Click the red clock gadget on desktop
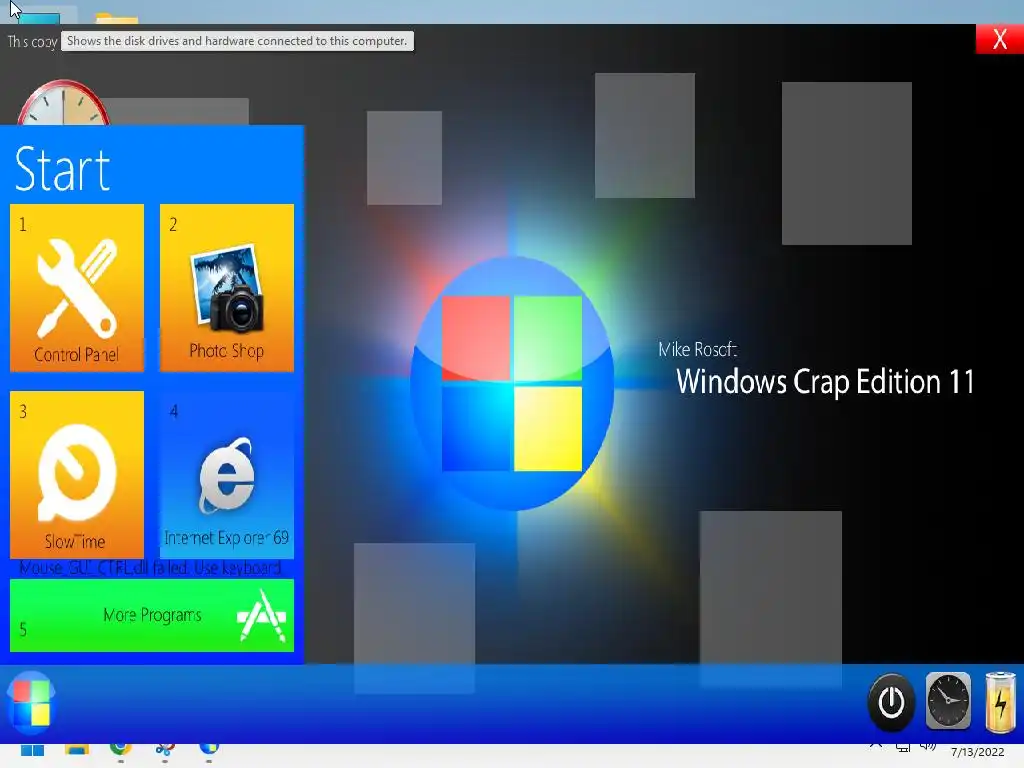 click(x=63, y=103)
